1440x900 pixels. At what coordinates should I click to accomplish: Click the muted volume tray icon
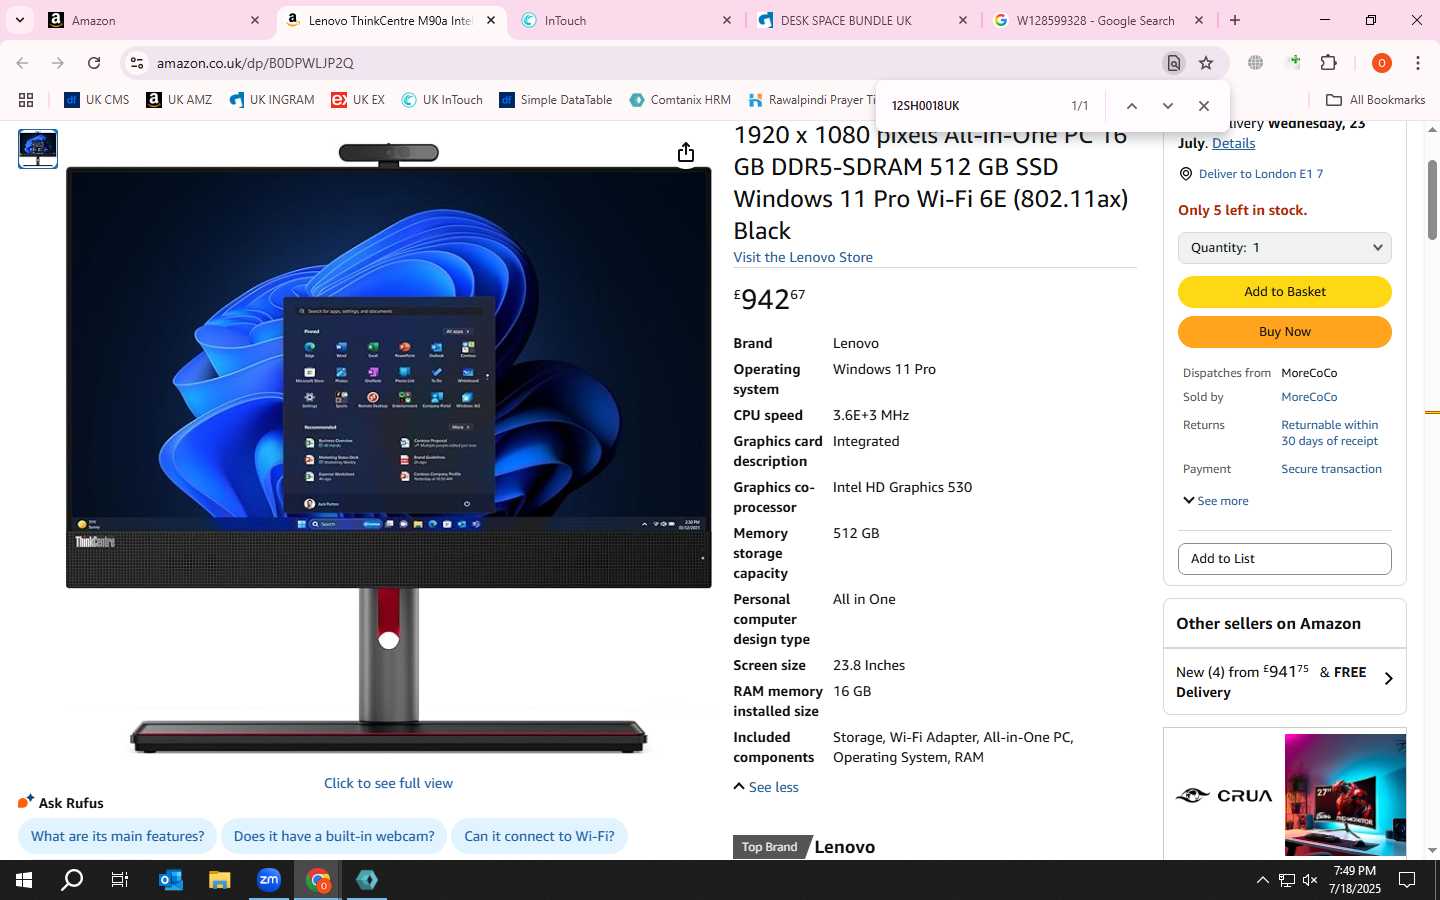click(1310, 880)
